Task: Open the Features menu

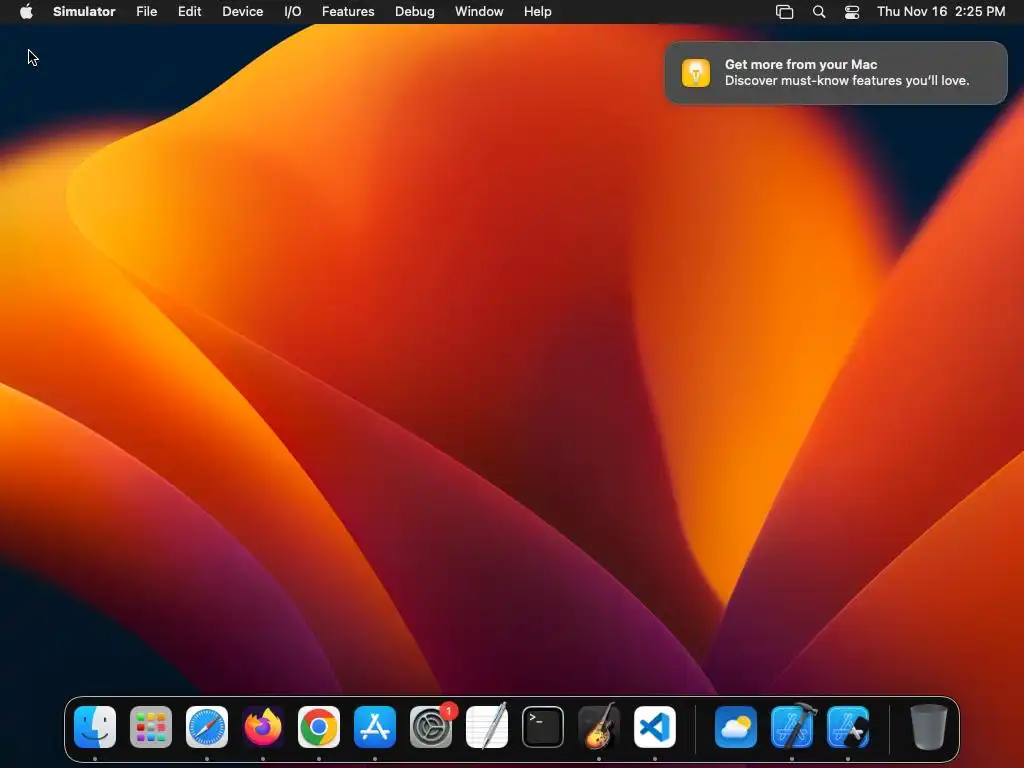Action: [348, 12]
